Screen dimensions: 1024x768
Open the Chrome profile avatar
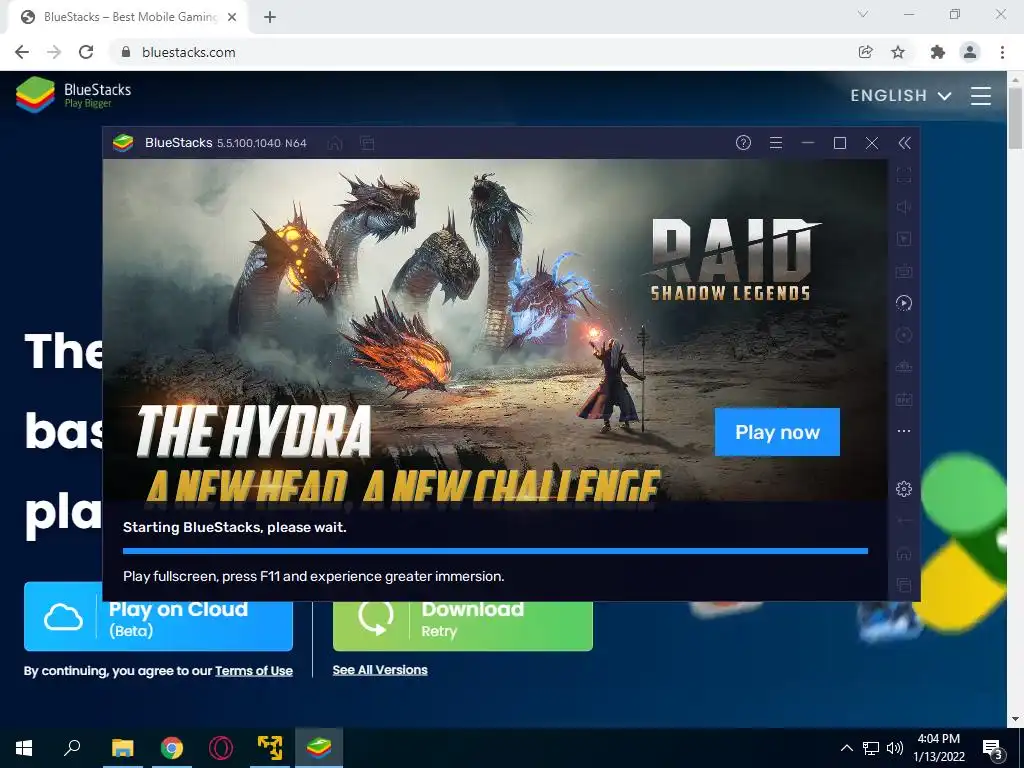click(x=970, y=52)
